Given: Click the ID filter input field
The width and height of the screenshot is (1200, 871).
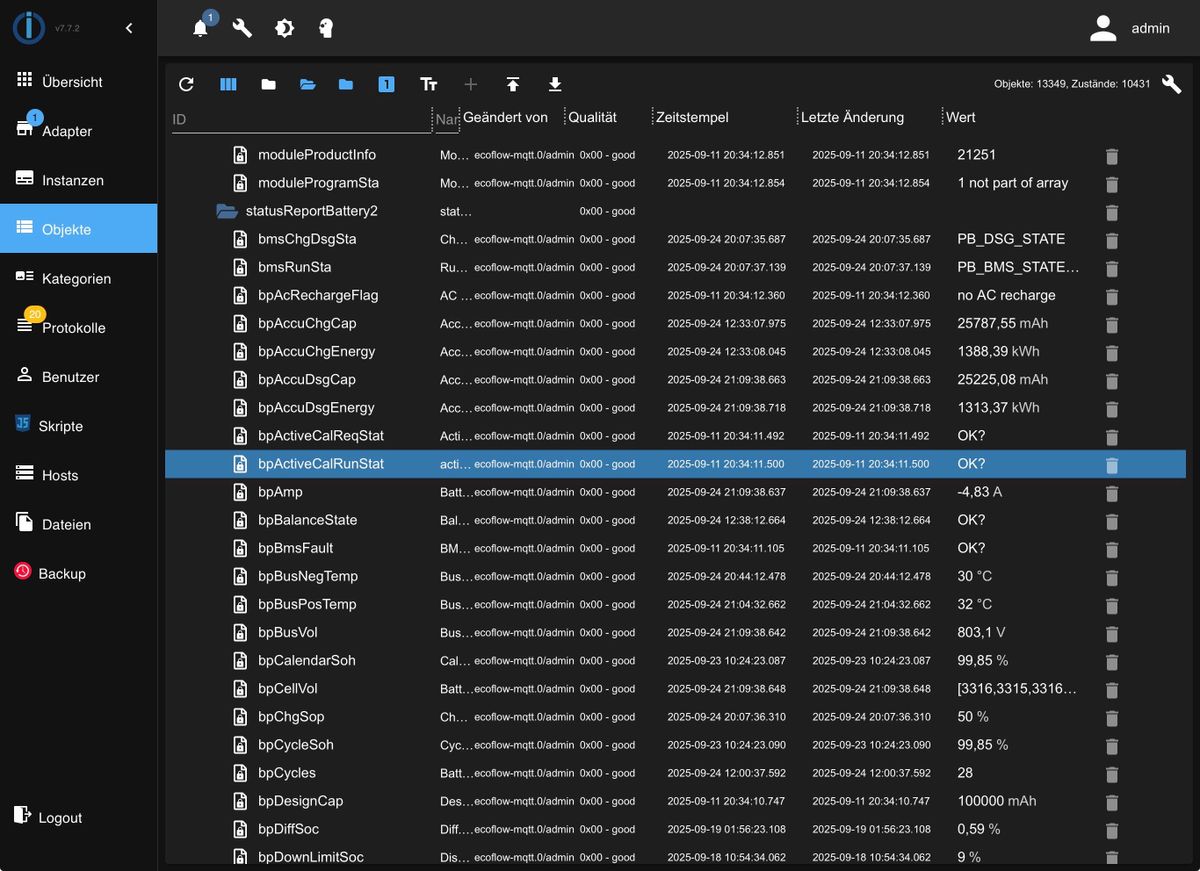Looking at the screenshot, I should (x=301, y=119).
